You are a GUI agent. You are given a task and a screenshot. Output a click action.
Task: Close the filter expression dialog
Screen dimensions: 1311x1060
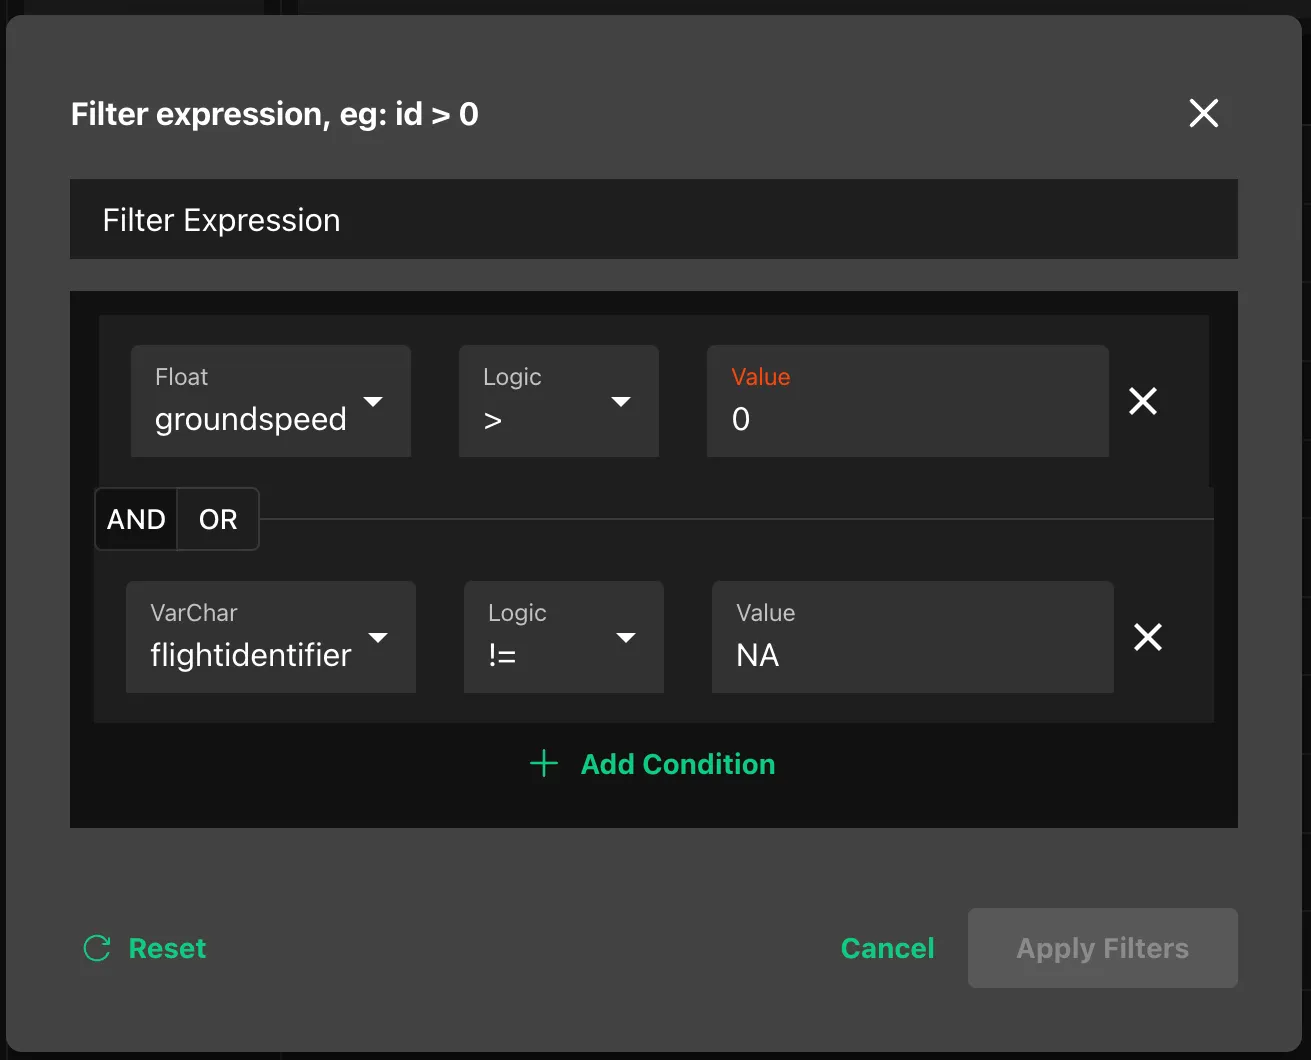(x=1203, y=113)
